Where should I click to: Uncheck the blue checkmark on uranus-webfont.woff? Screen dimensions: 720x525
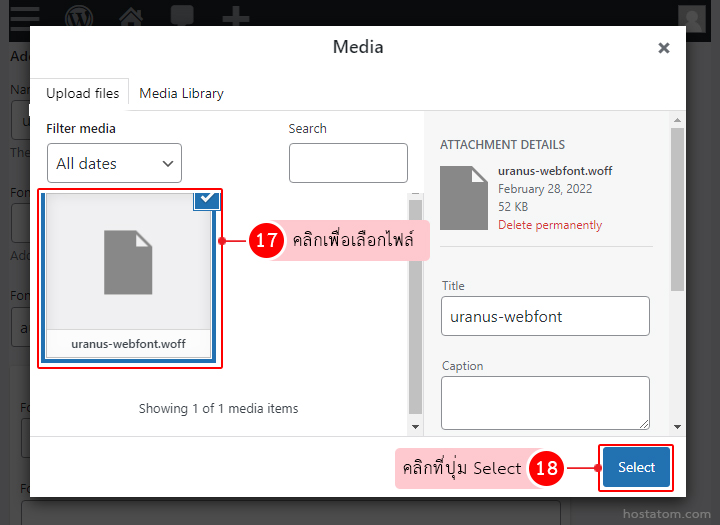pos(207,200)
